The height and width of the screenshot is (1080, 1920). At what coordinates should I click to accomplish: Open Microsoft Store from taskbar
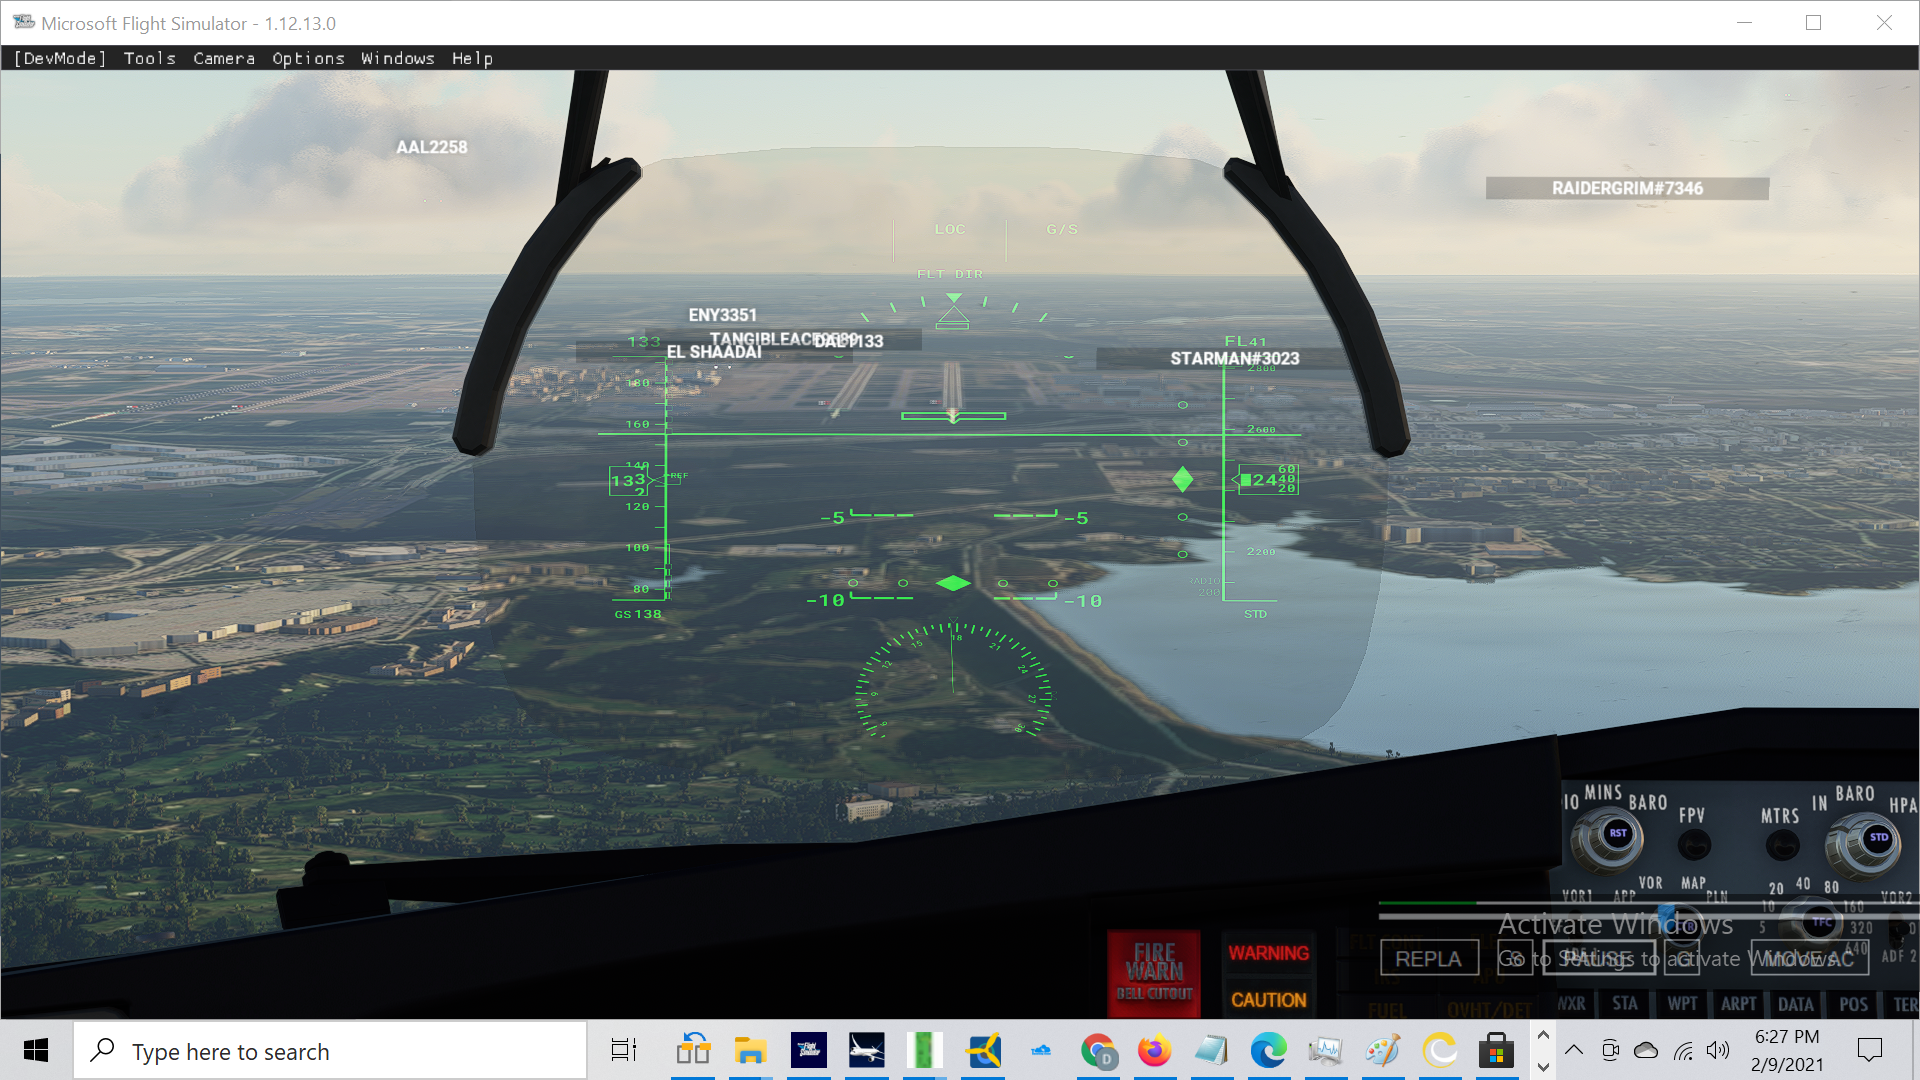click(x=1496, y=1050)
